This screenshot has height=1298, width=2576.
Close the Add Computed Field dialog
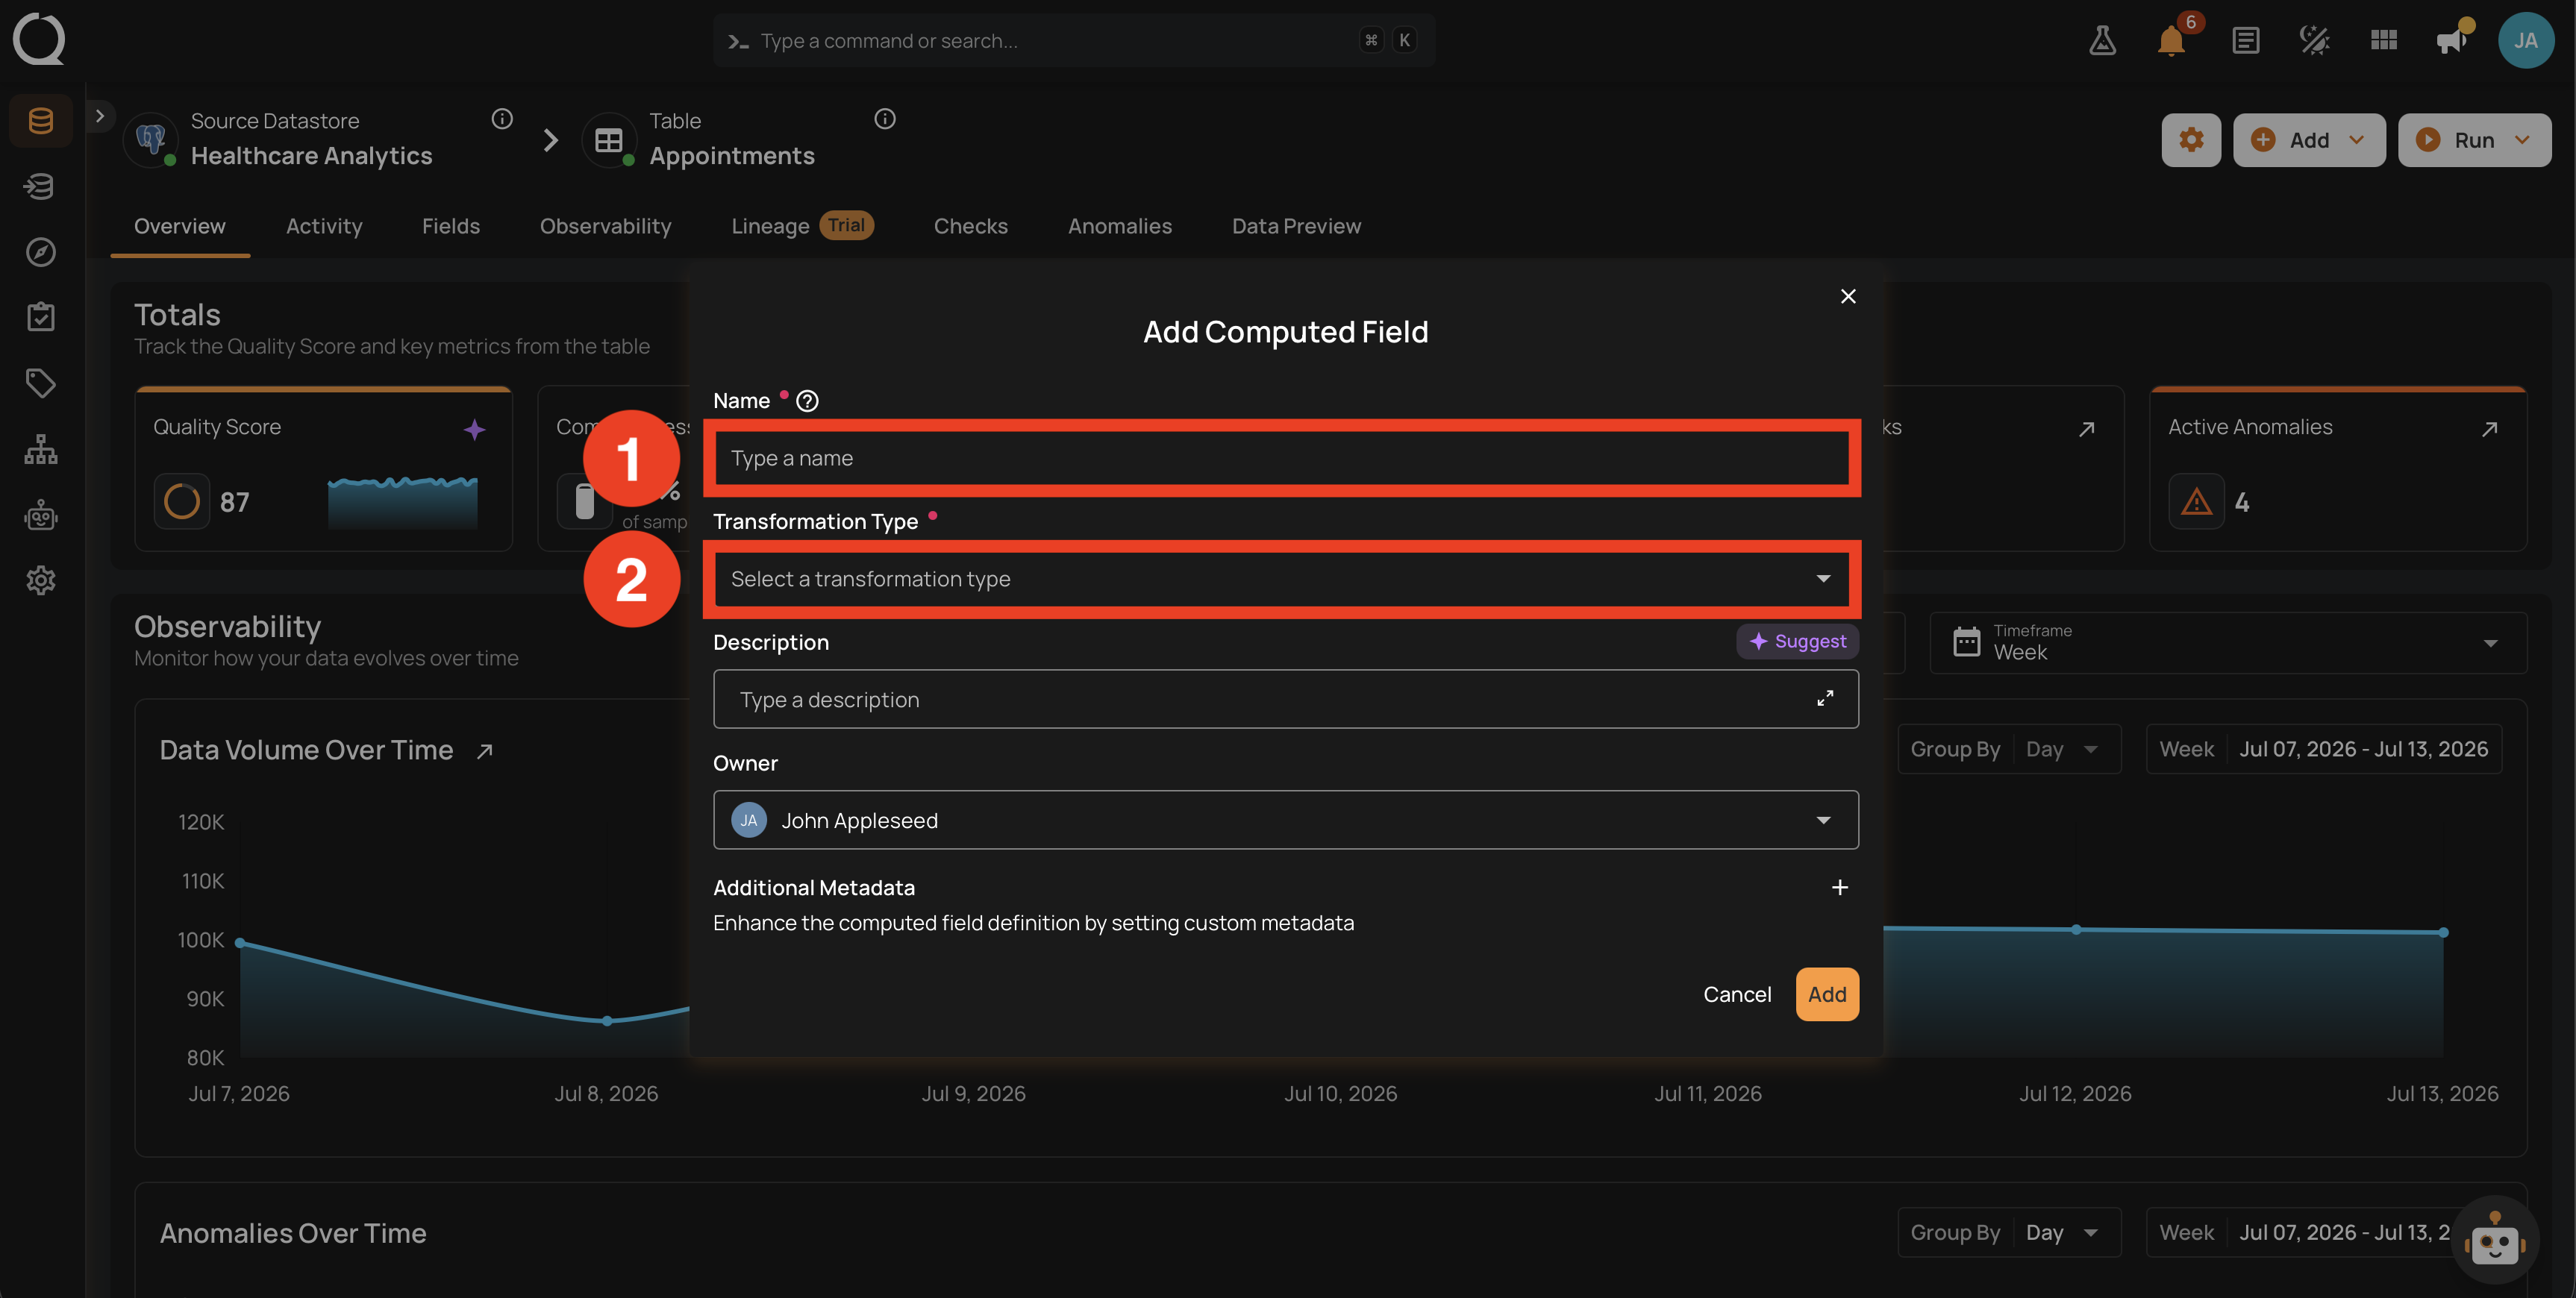tap(1847, 296)
